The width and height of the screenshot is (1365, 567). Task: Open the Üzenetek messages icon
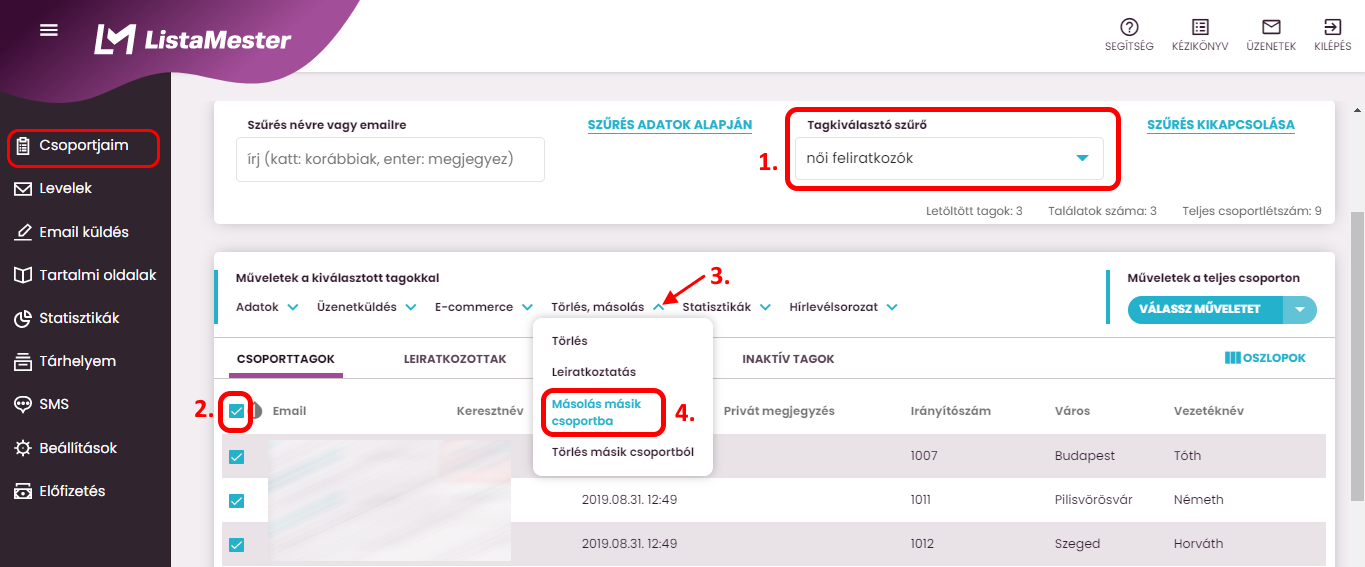(1271, 27)
